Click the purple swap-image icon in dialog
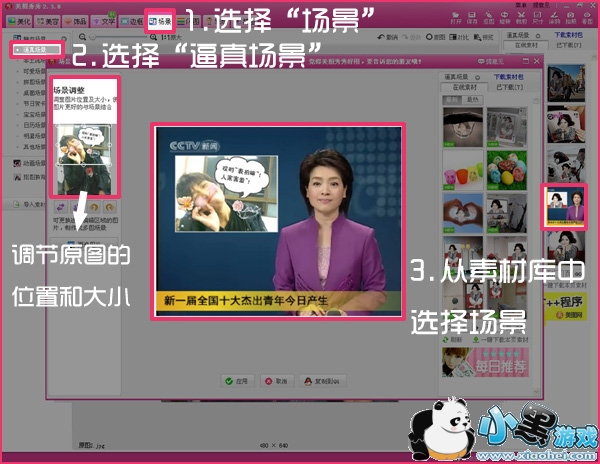The image size is (600, 464). [x=60, y=207]
